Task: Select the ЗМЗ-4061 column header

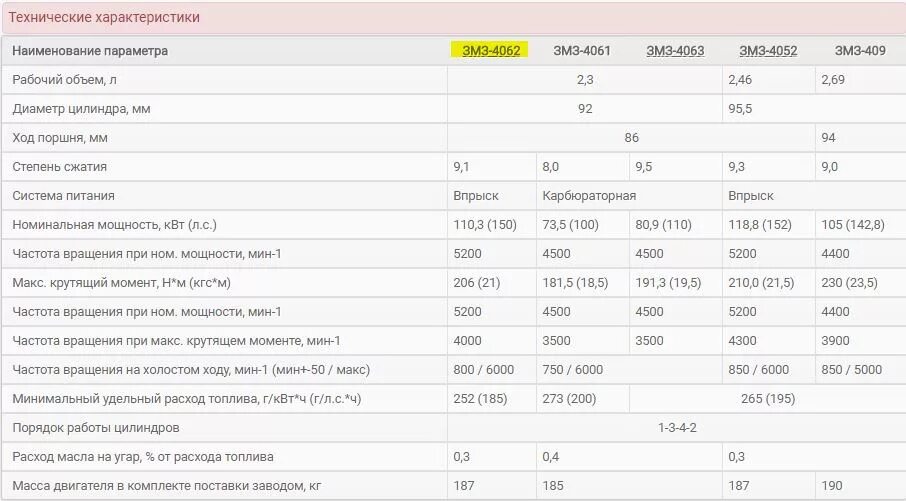Action: click(582, 51)
